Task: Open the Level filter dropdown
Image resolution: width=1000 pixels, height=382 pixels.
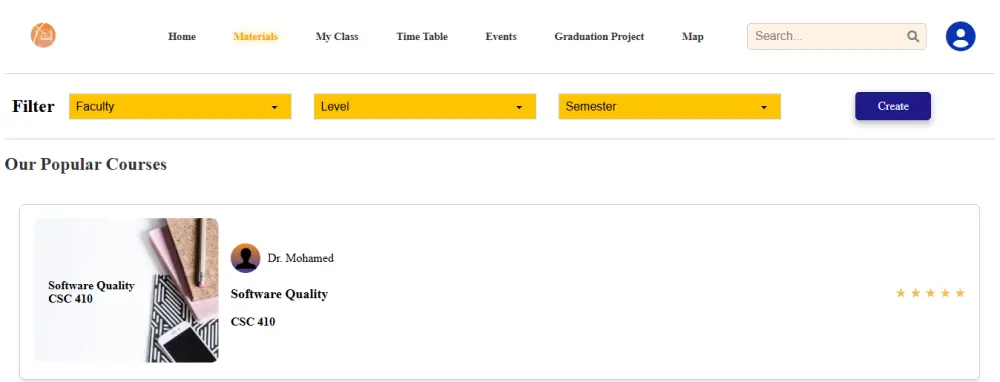Action: coord(425,107)
